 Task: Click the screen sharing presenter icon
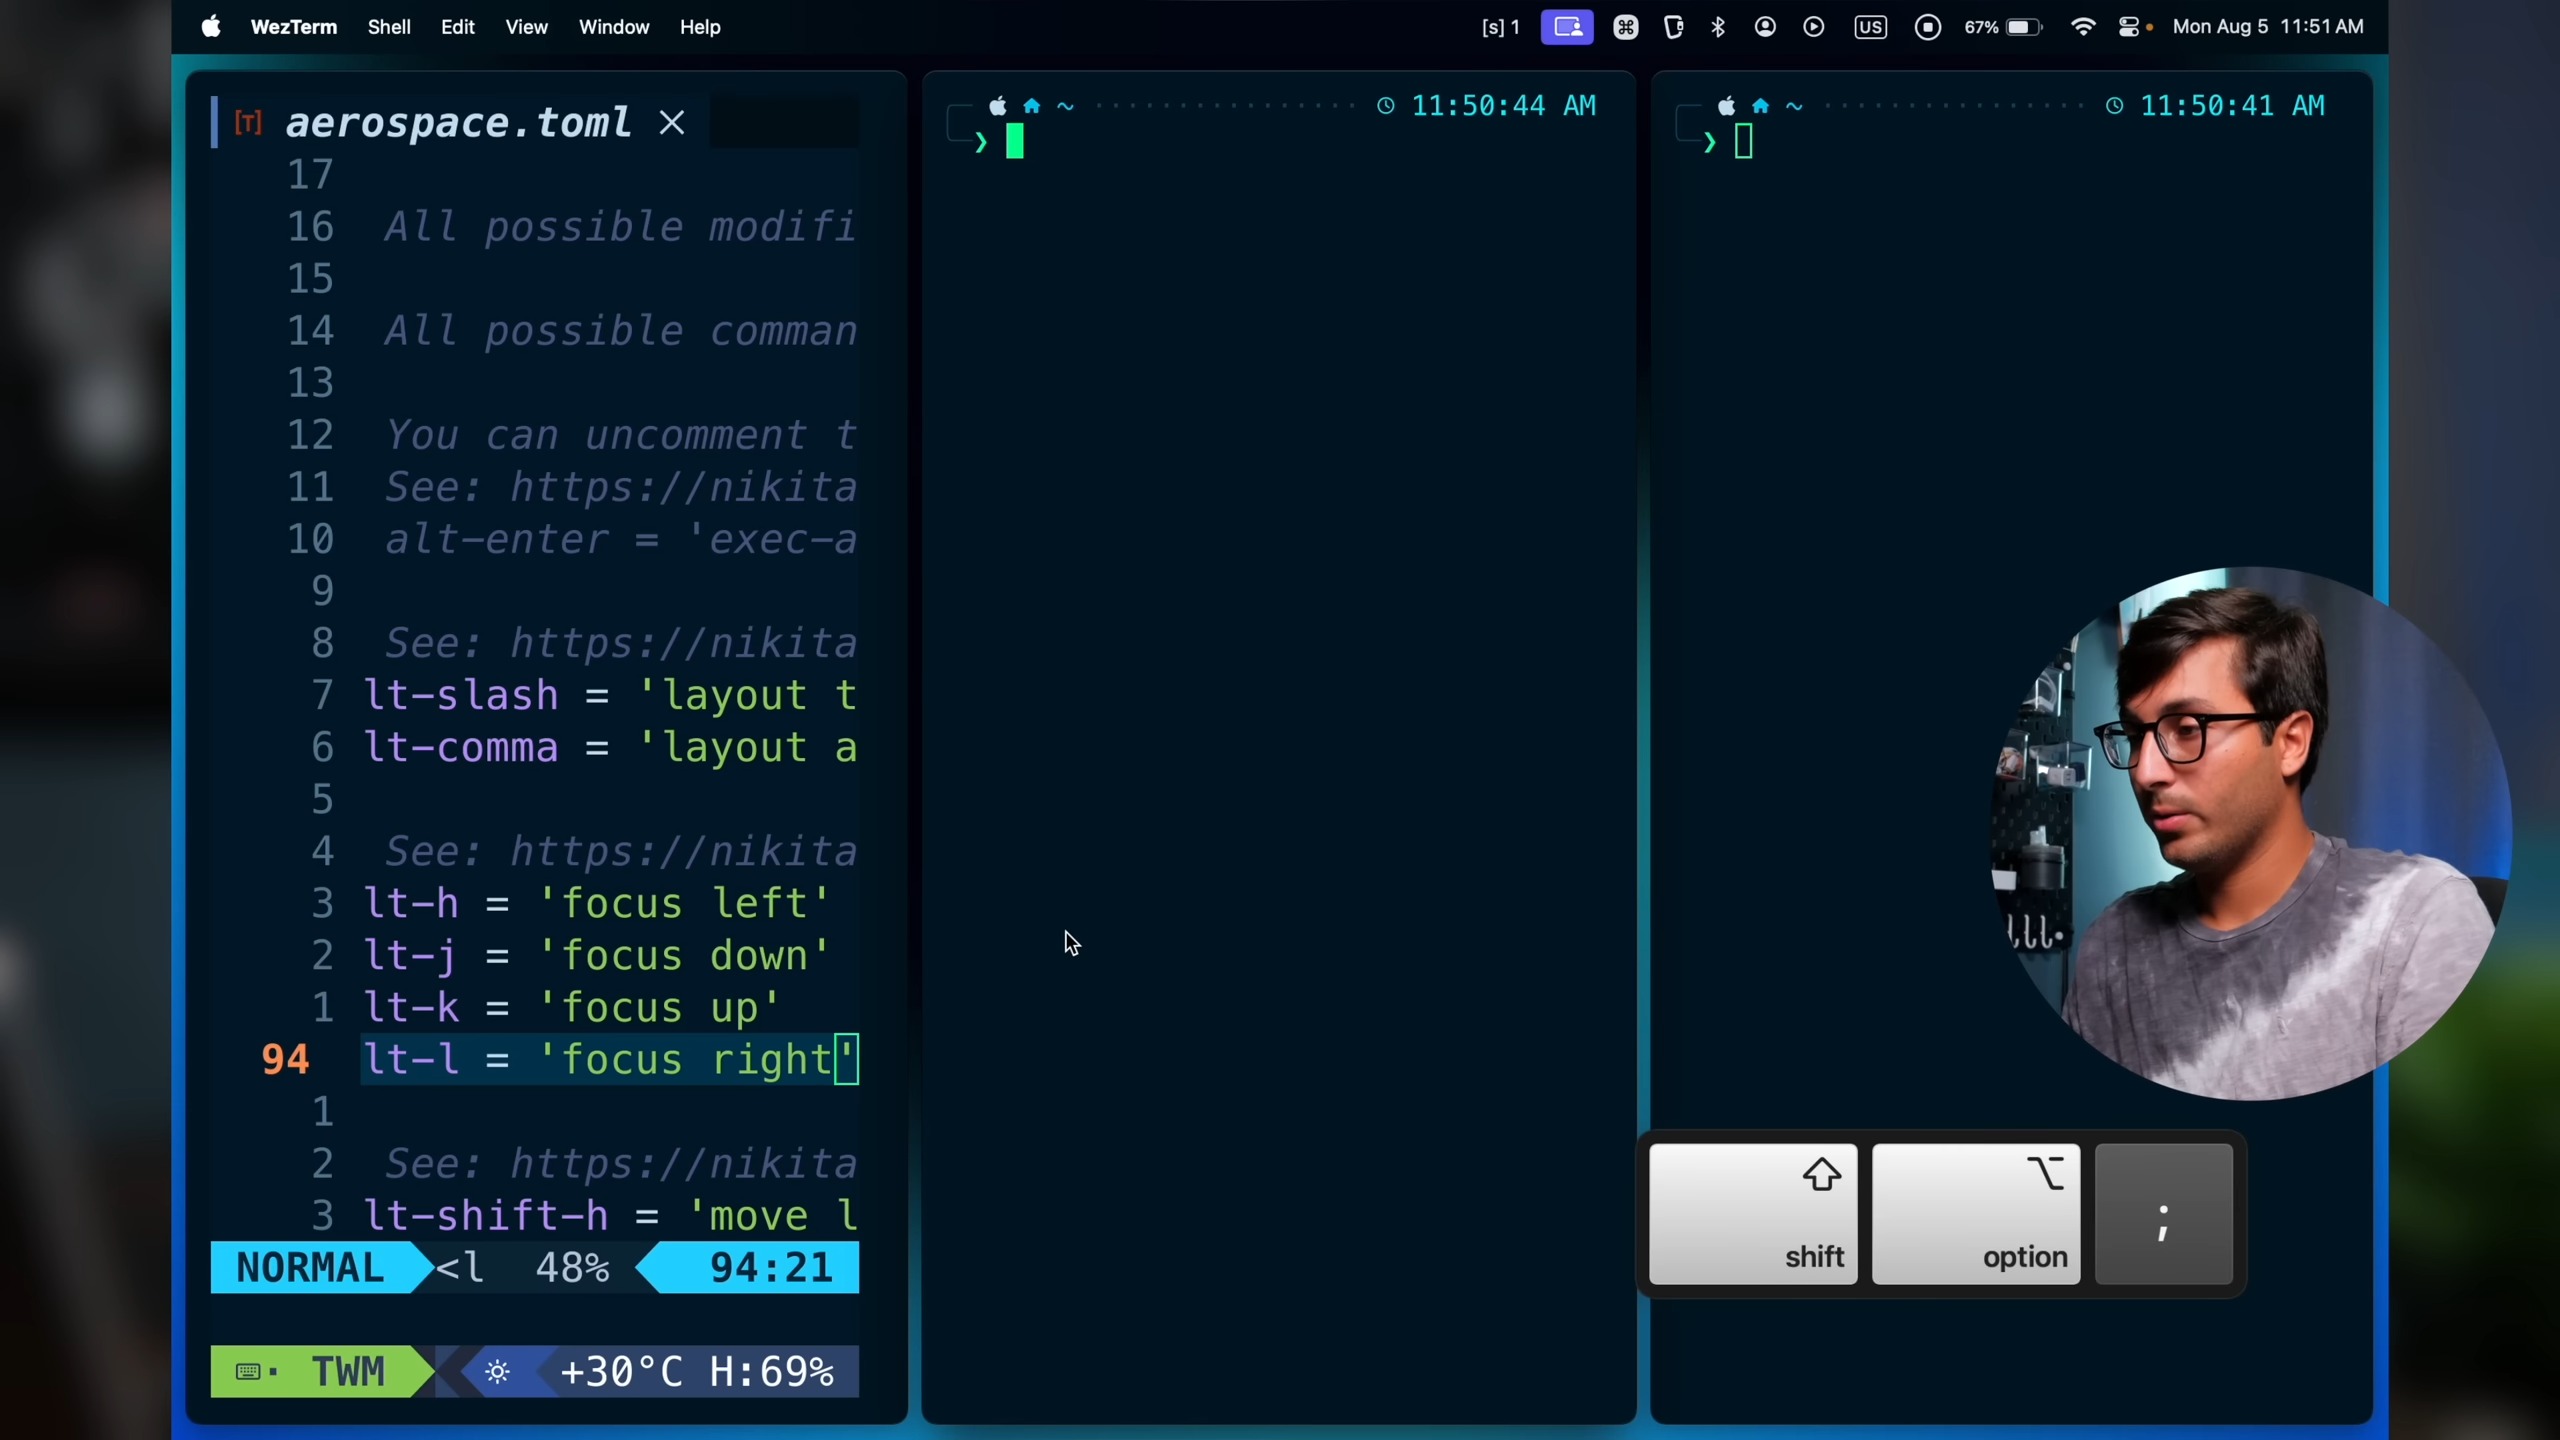tap(1567, 27)
